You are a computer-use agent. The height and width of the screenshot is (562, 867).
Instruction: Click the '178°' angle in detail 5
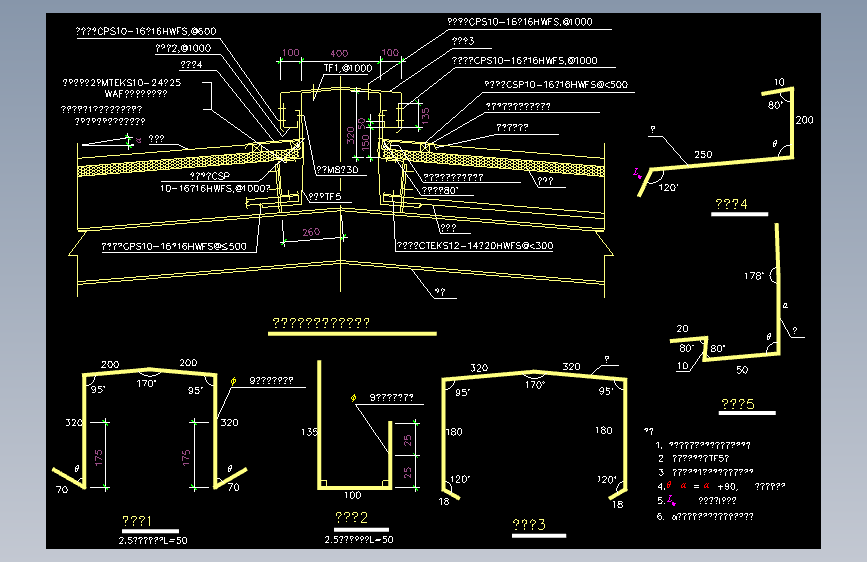[754, 275]
